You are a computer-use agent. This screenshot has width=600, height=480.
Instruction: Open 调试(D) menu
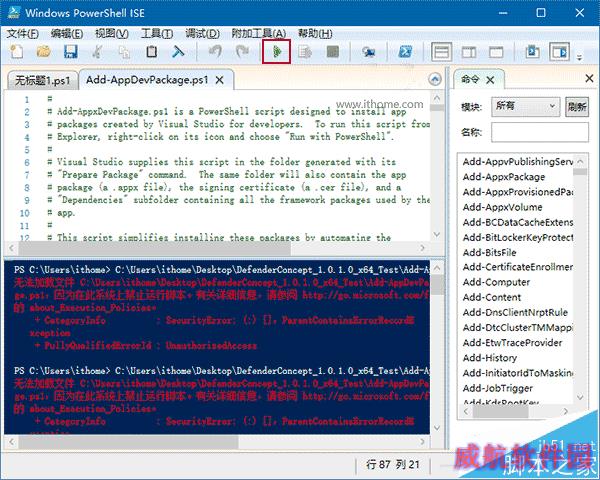[x=202, y=34]
